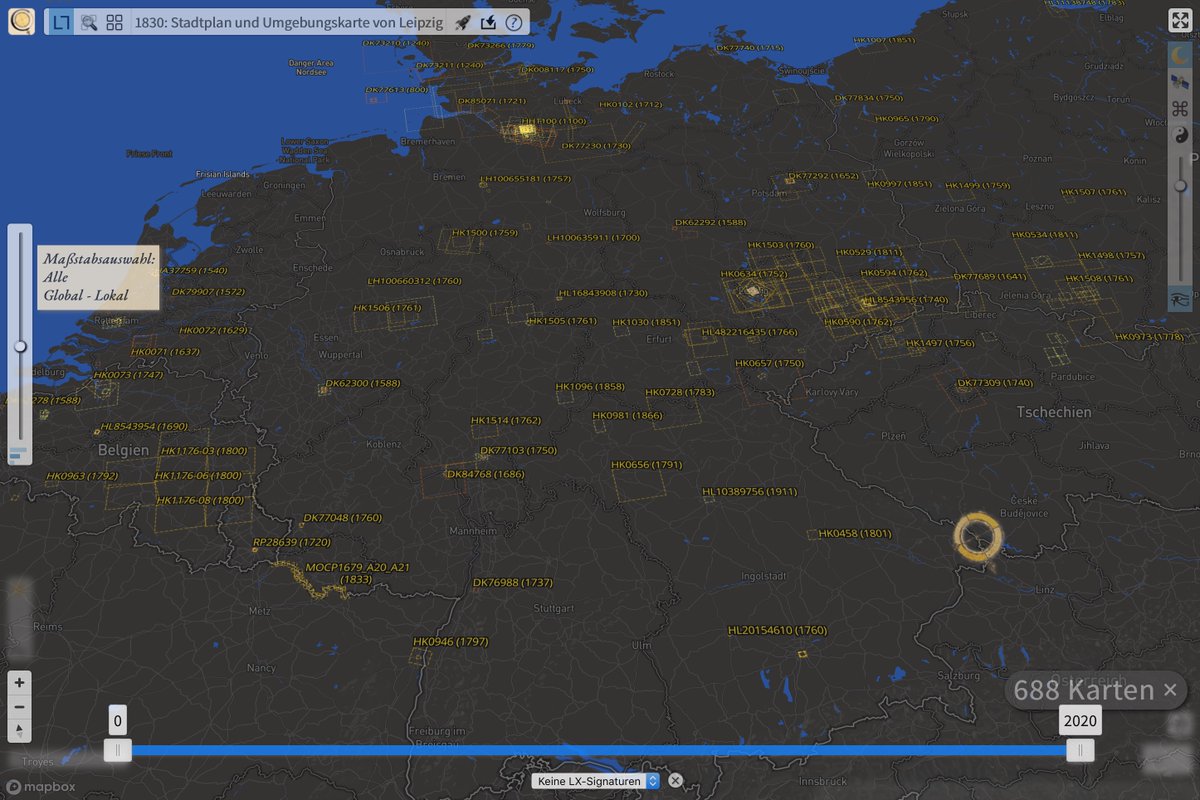Select the map frame view icon
Image resolution: width=1200 pixels, height=800 pixels.
point(62,22)
